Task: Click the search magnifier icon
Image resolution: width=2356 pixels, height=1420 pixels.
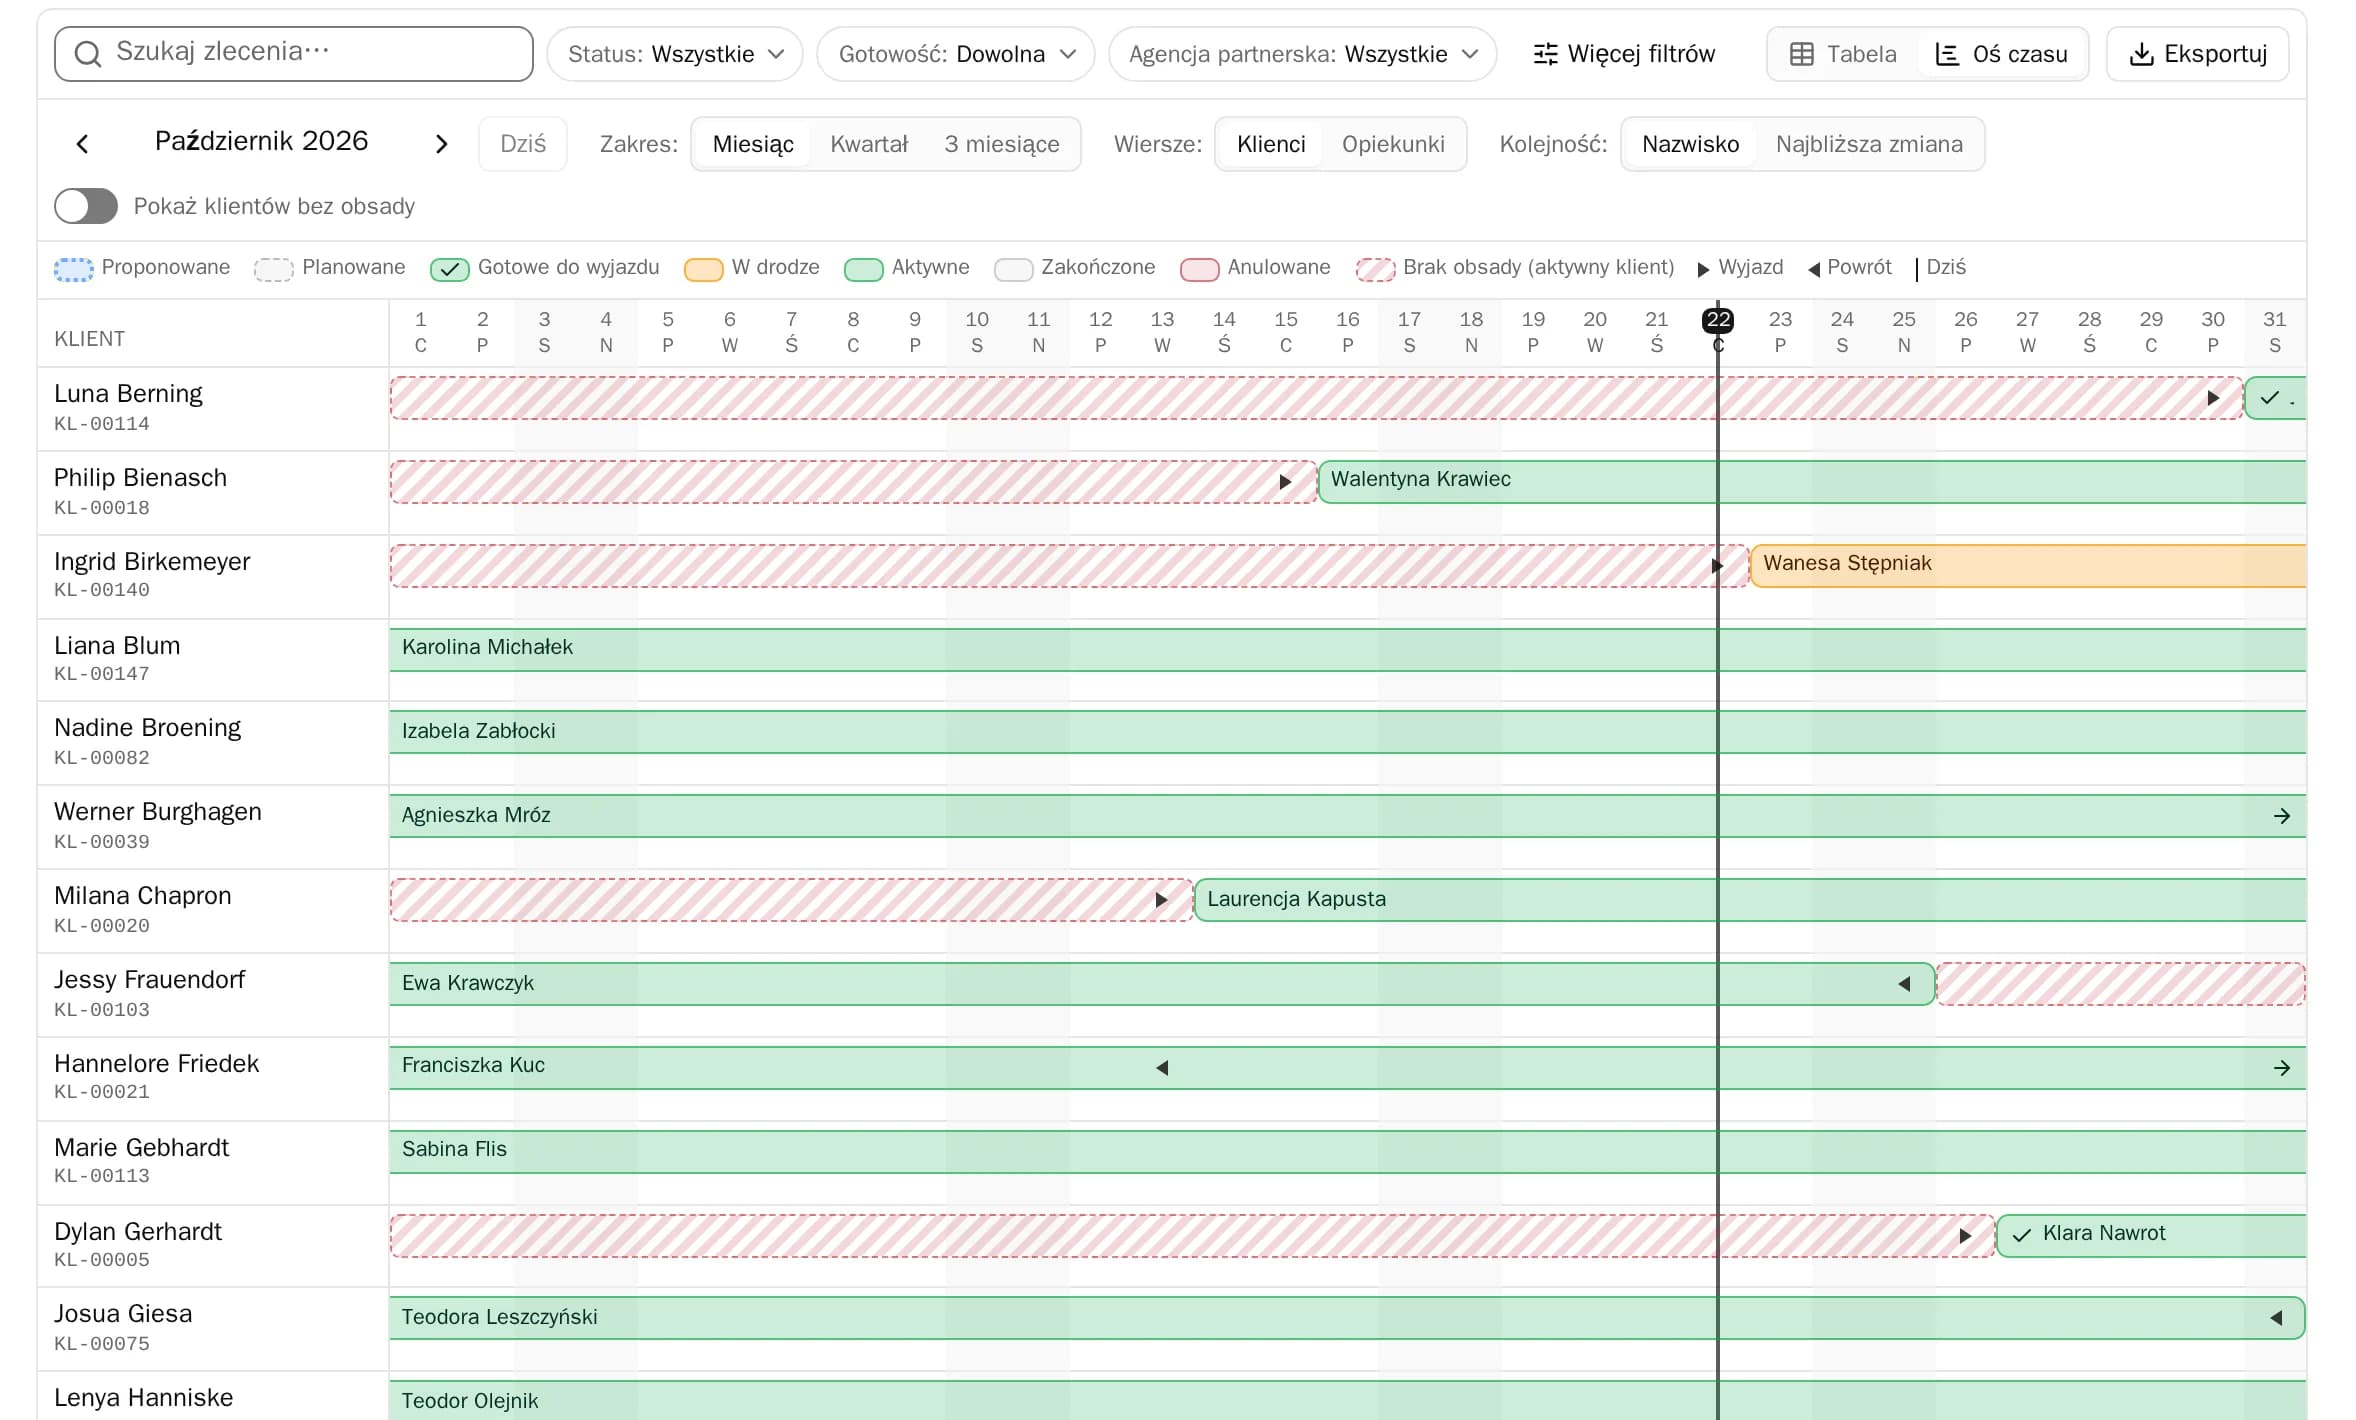Action: click(x=88, y=54)
